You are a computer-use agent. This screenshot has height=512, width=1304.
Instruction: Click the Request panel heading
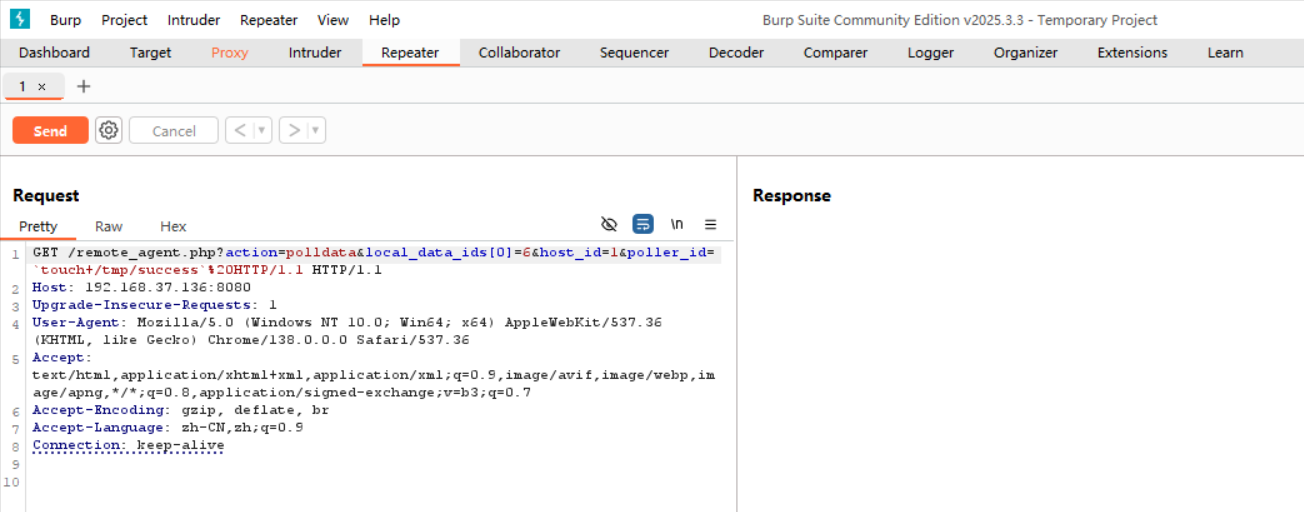point(46,196)
